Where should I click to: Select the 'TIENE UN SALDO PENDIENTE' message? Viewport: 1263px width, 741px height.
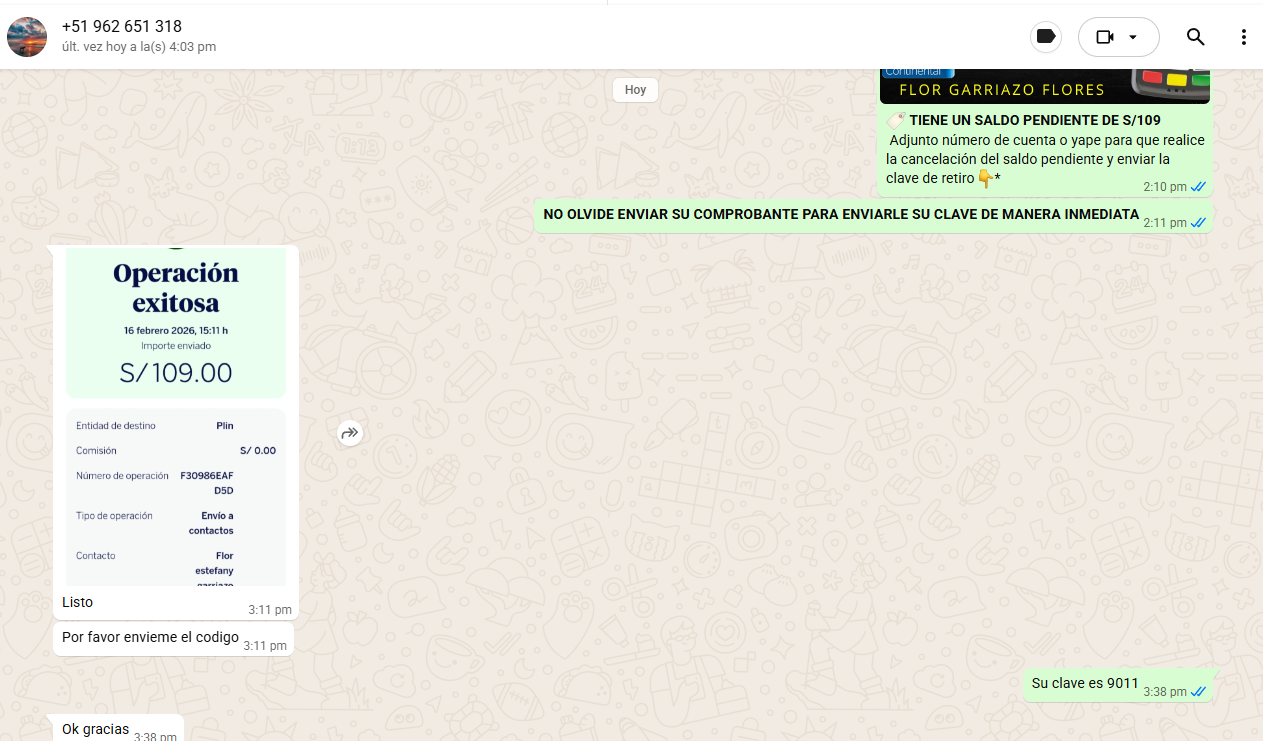tap(1035, 121)
